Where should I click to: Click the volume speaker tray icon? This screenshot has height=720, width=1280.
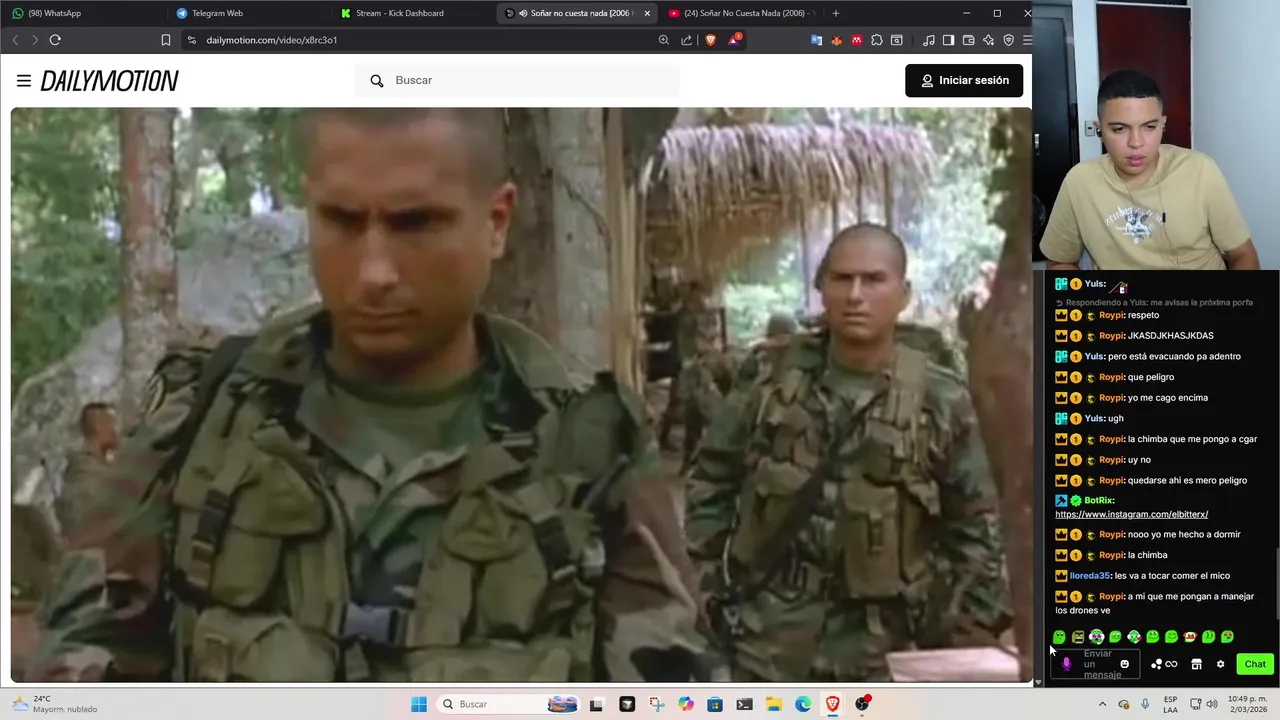[1211, 704]
